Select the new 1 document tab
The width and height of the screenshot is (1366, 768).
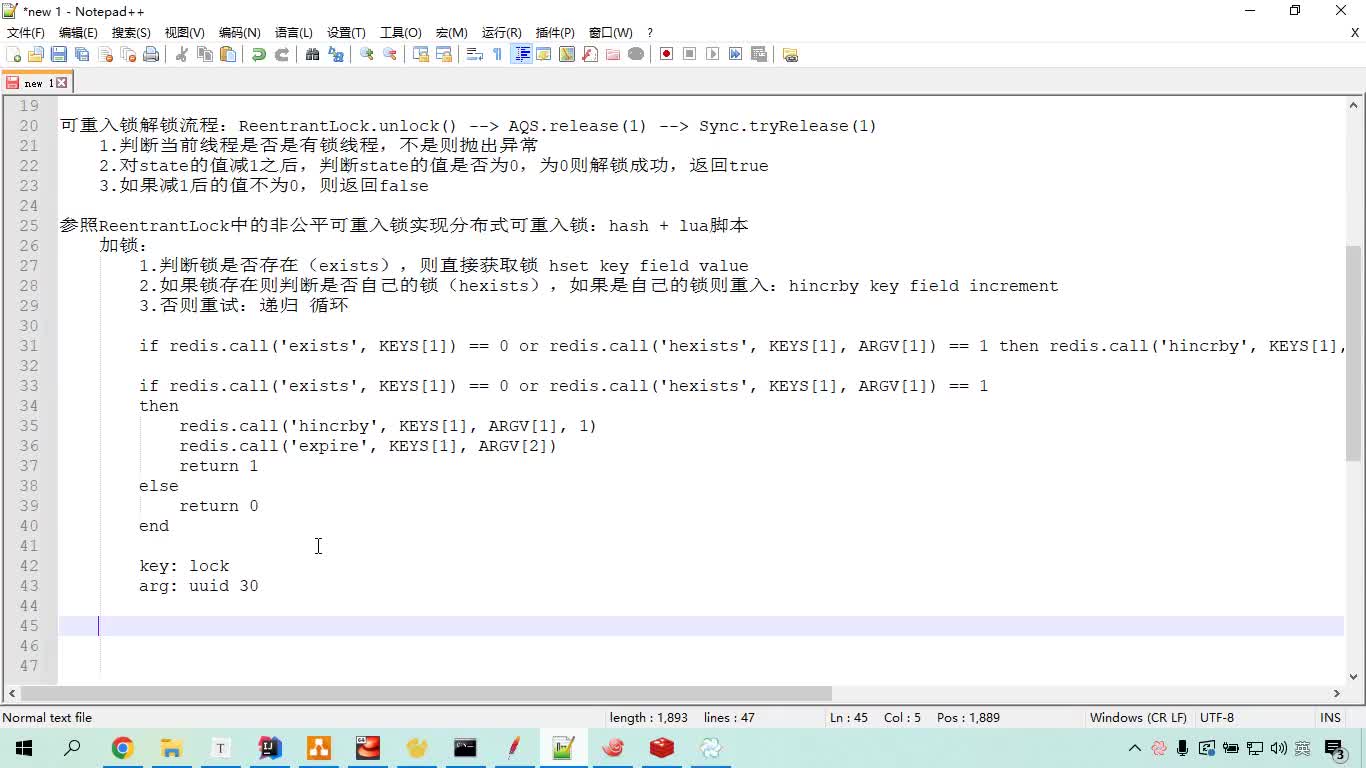[x=36, y=83]
